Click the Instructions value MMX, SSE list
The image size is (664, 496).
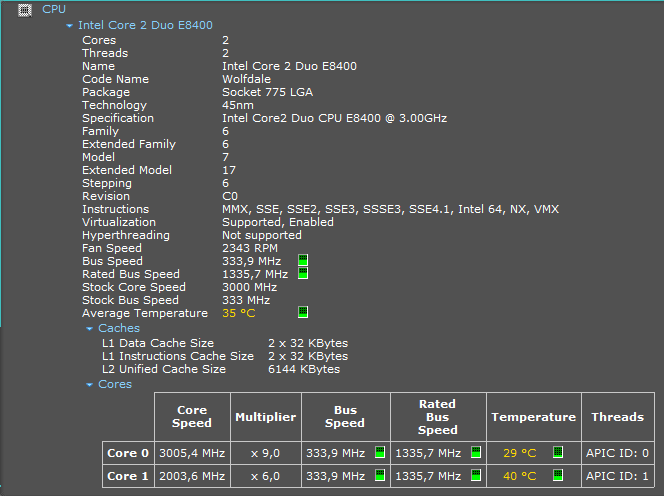pos(390,209)
